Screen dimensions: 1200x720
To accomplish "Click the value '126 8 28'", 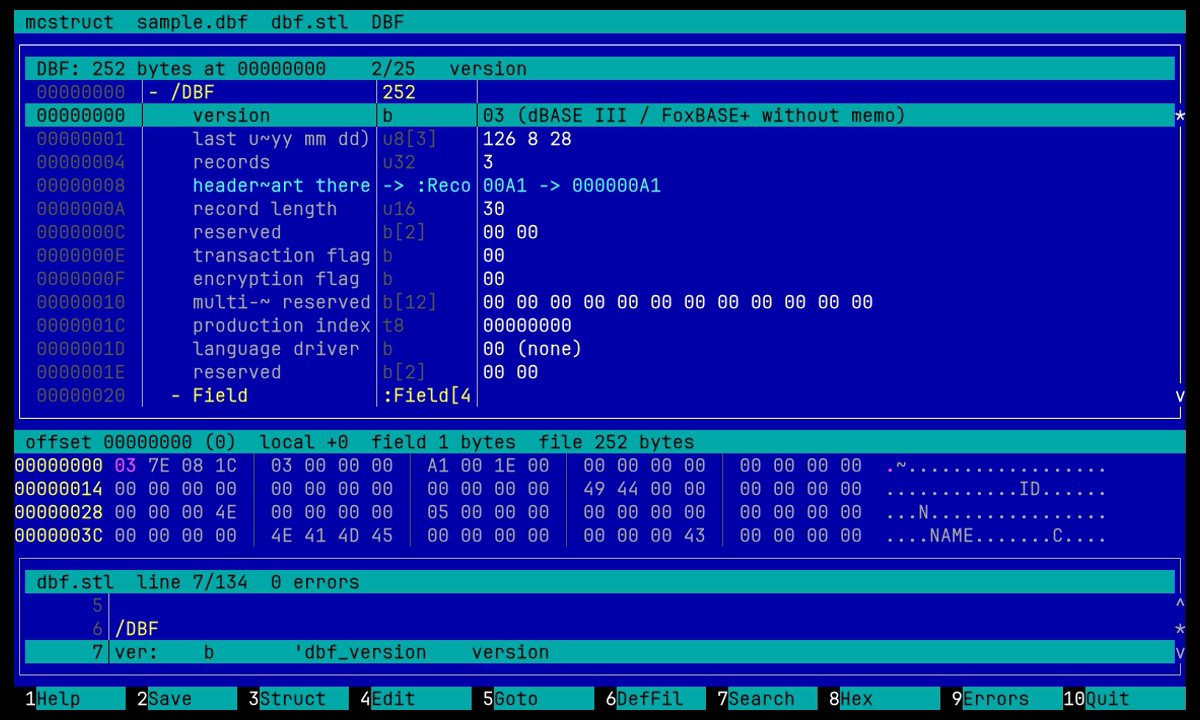I will point(527,139).
